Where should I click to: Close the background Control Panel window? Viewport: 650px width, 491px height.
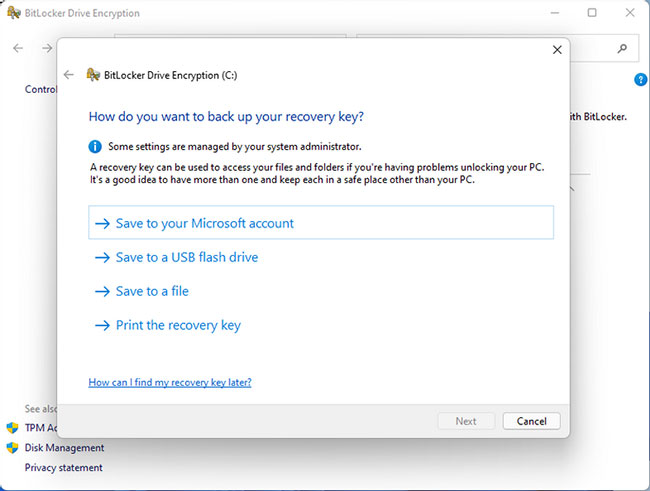[x=630, y=13]
